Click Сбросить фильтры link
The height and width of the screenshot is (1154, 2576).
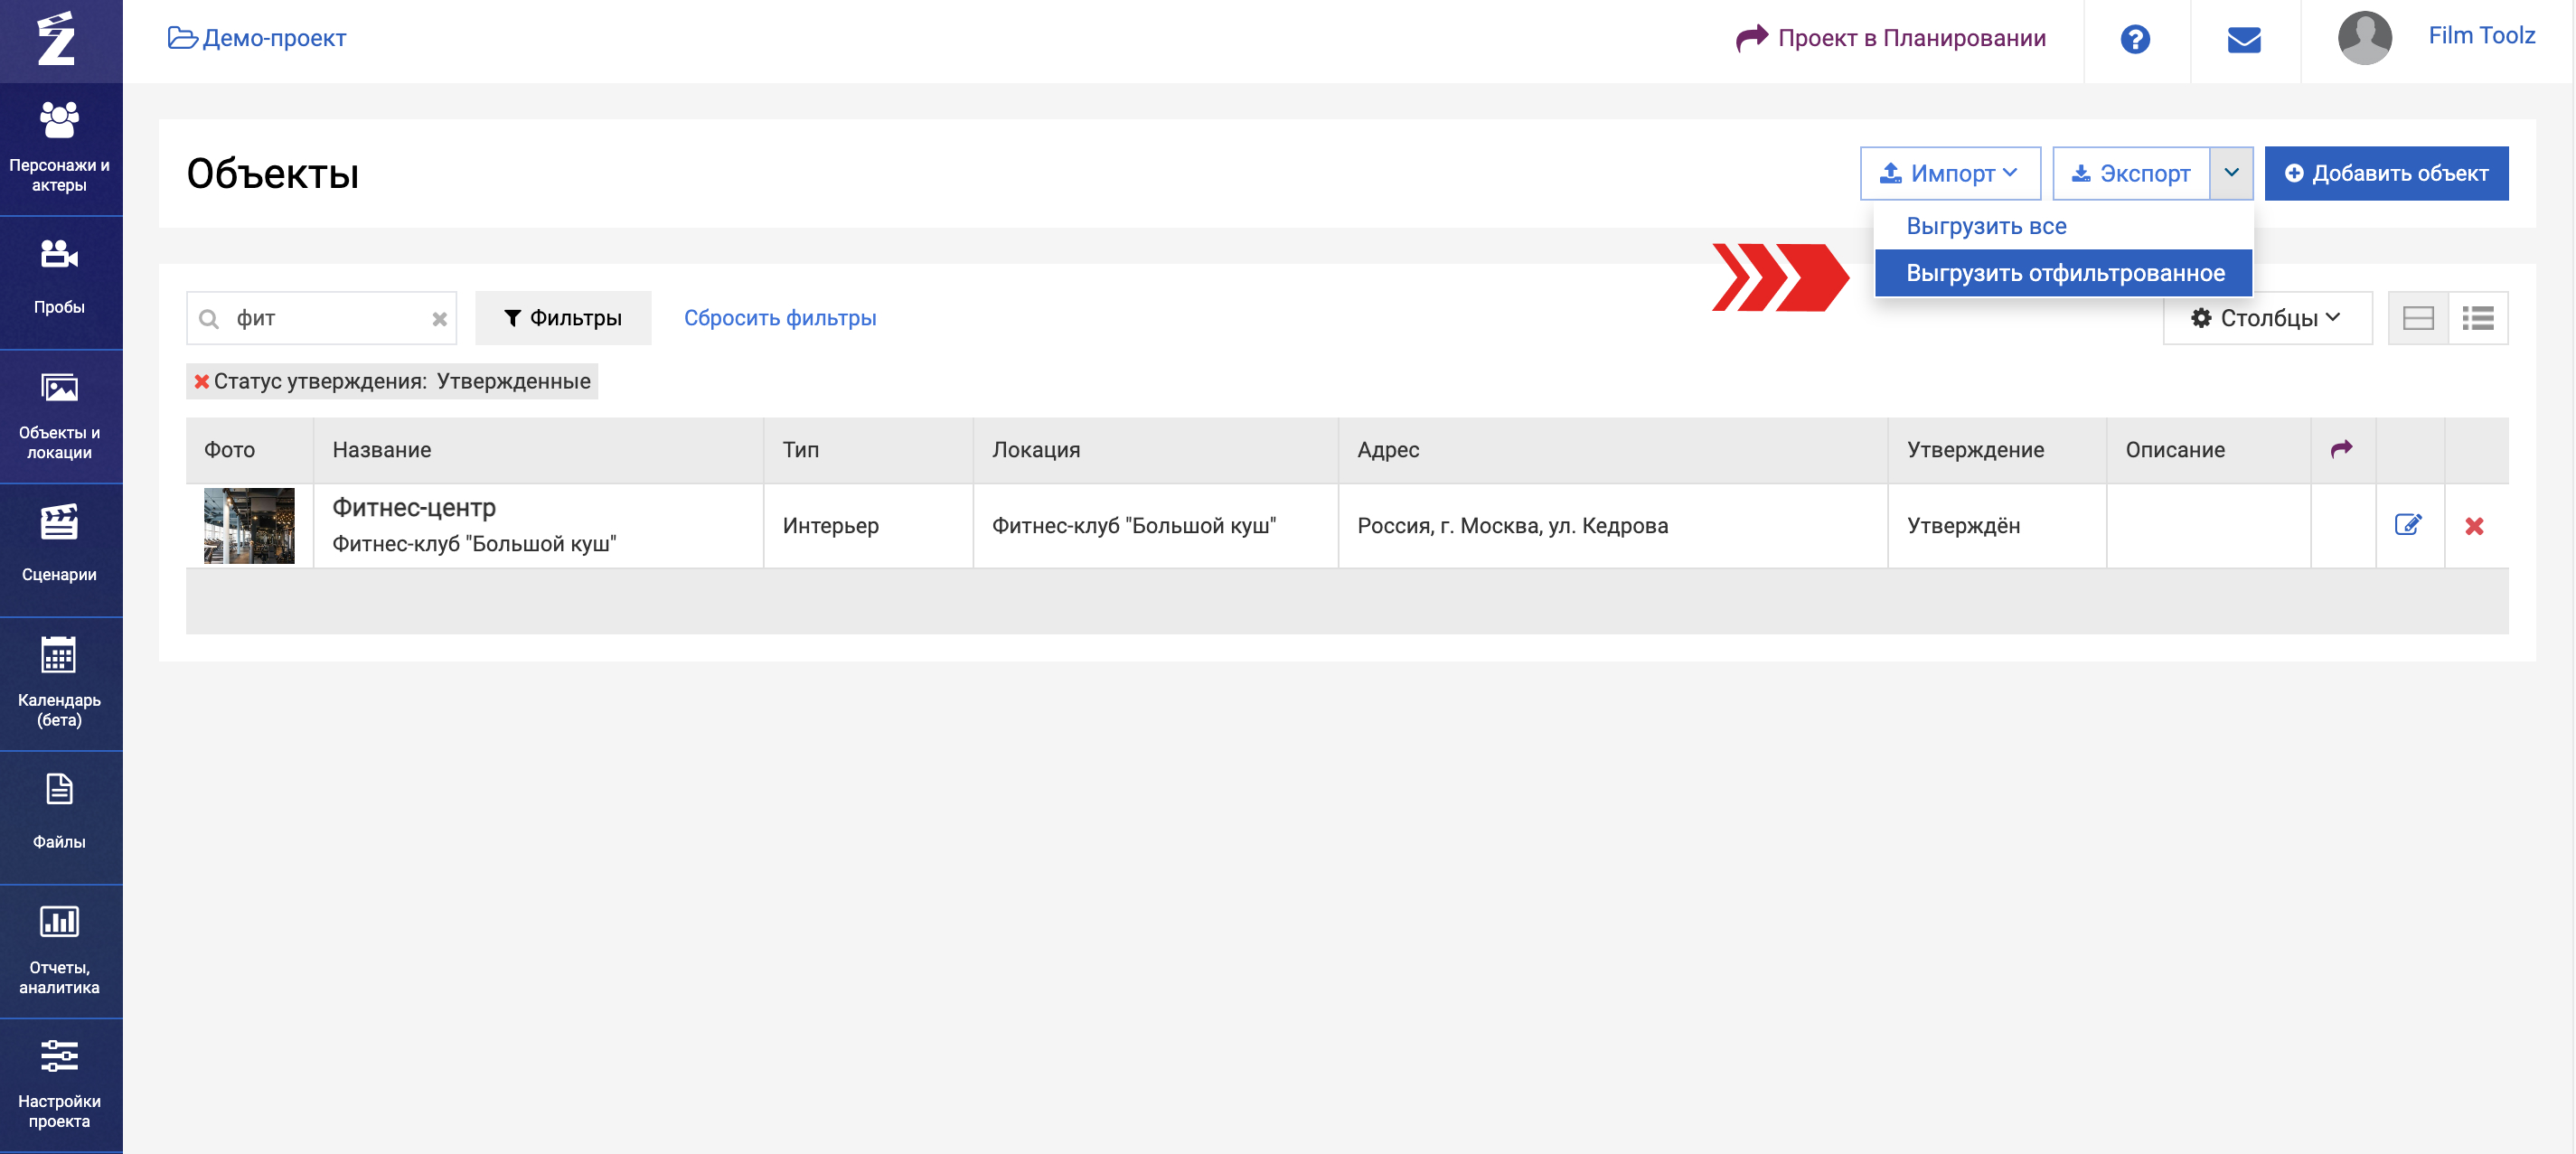tap(779, 318)
